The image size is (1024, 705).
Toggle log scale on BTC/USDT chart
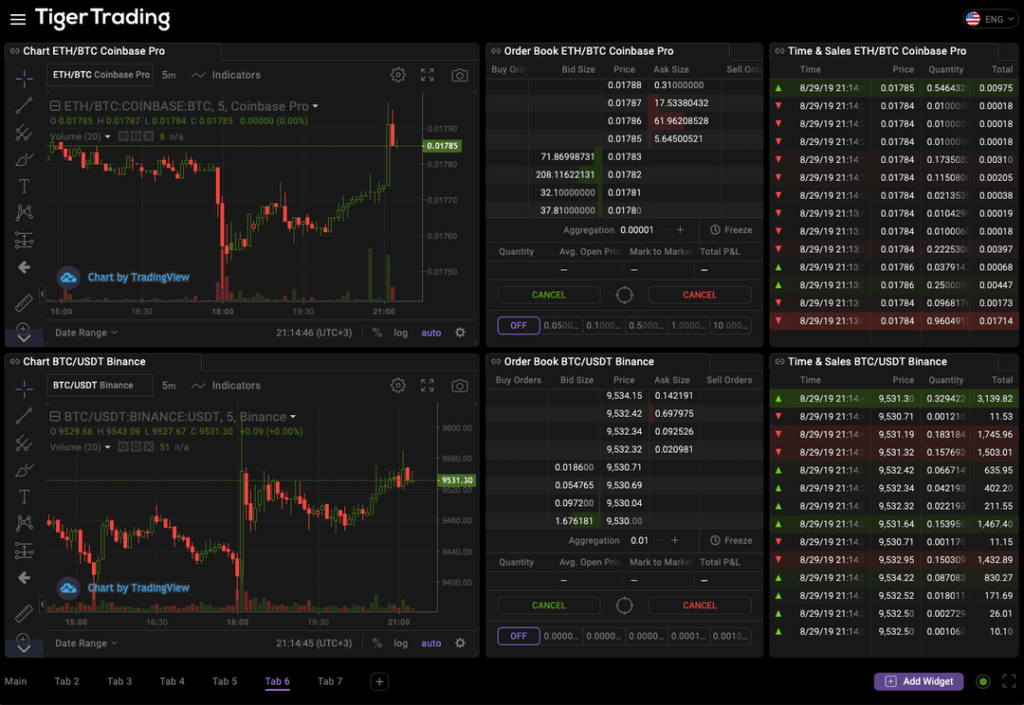point(400,643)
